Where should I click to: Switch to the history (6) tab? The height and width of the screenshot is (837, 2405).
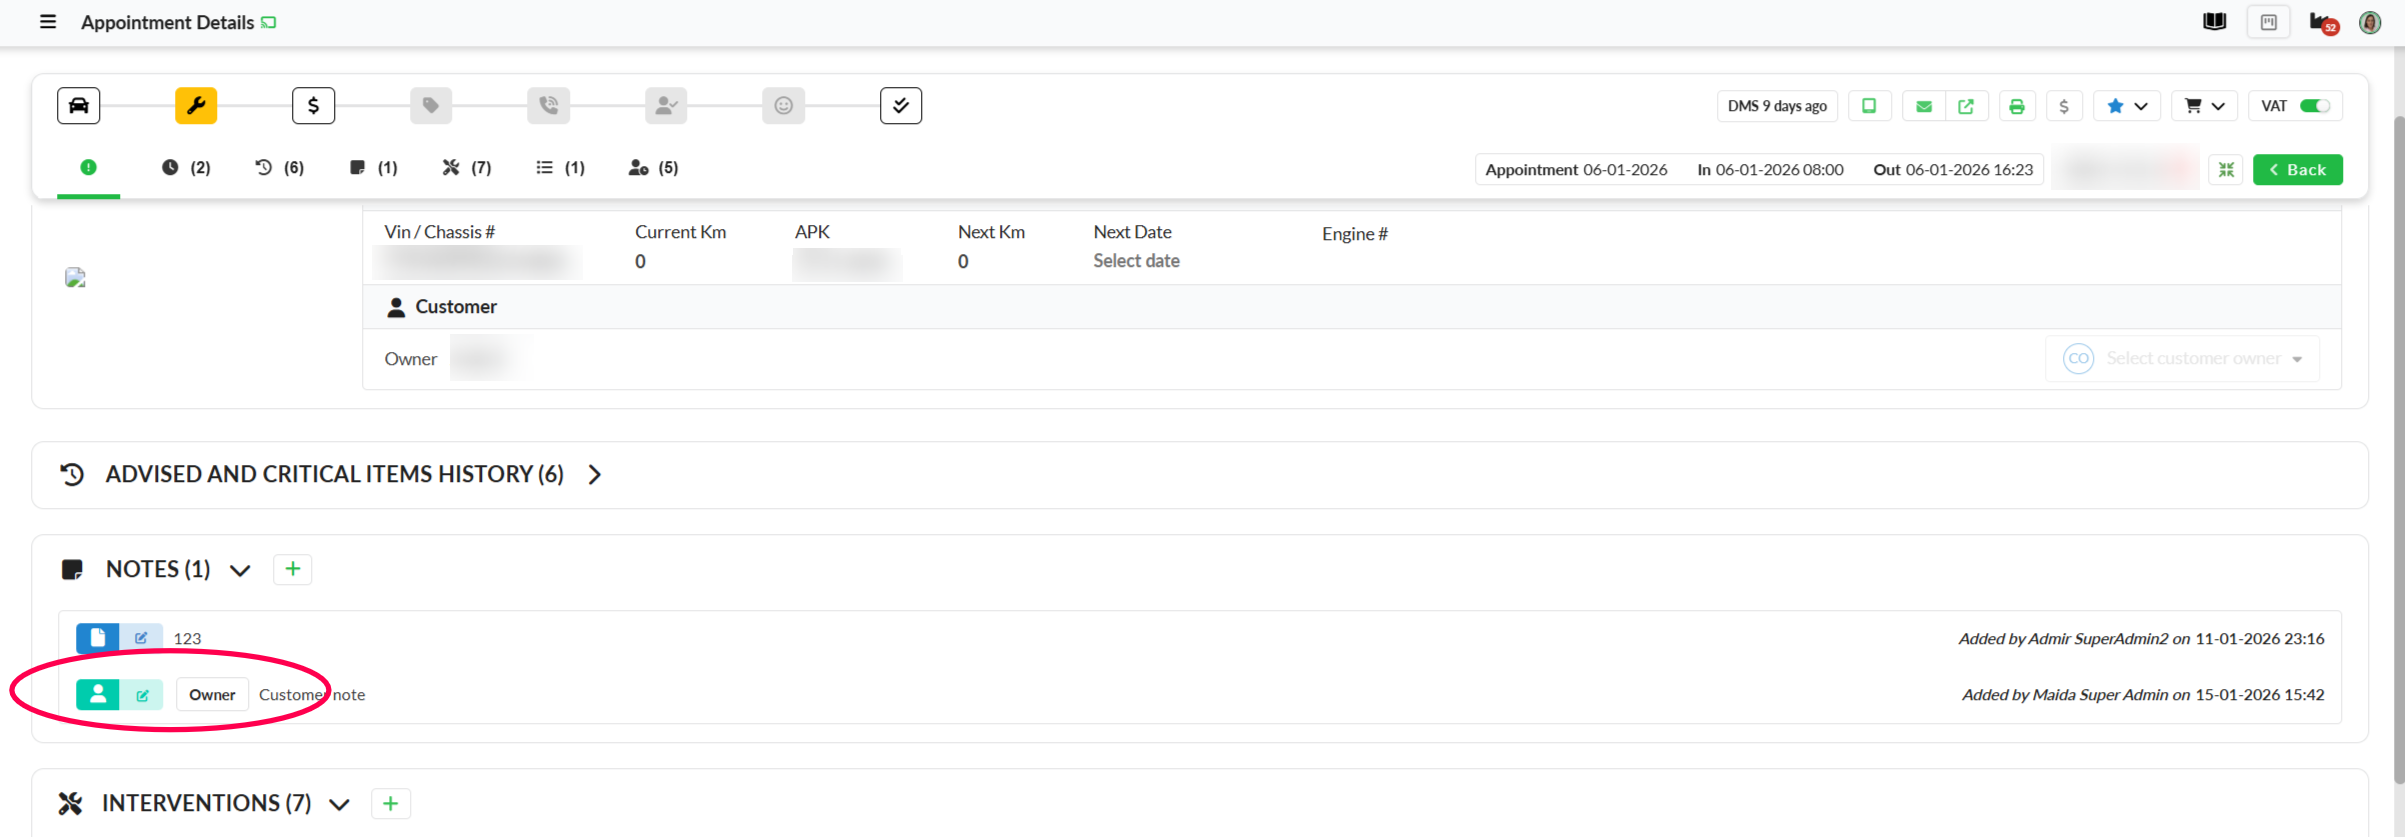pos(280,168)
